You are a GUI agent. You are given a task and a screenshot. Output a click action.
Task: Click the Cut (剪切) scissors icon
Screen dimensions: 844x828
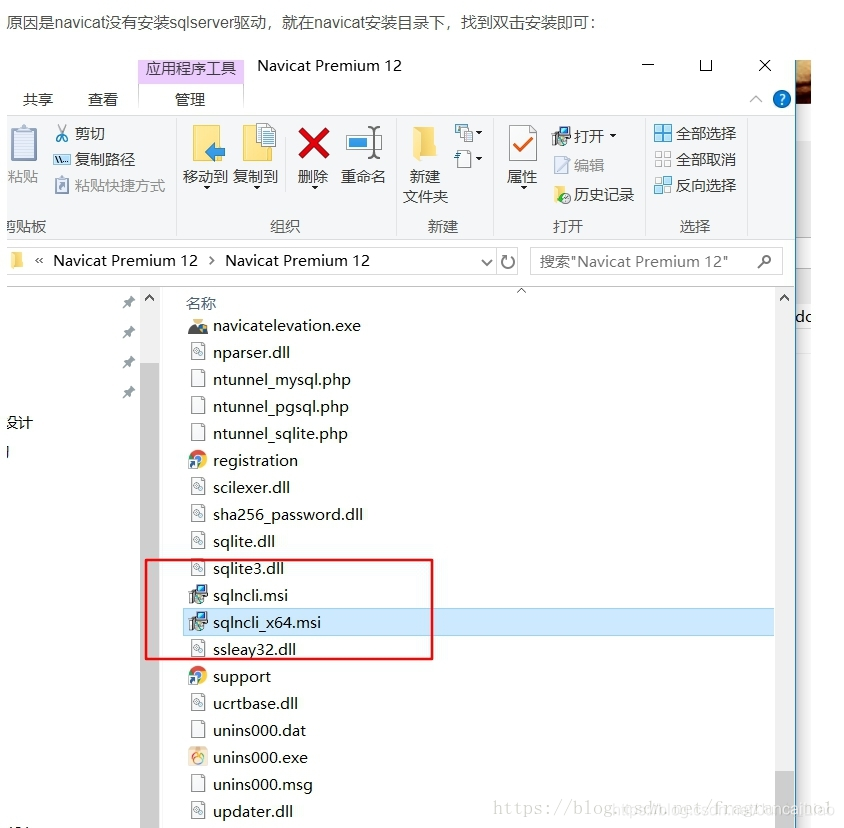(62, 134)
